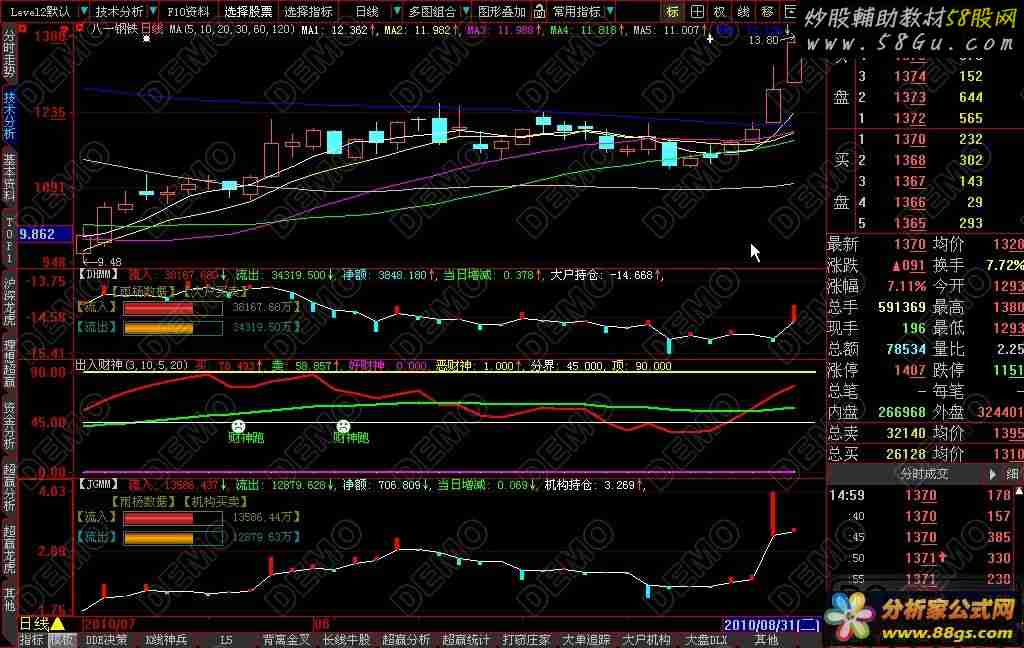This screenshot has height=648, width=1024.
Task: Open 沪深龙虎 side tab
Action: click(x=9, y=302)
